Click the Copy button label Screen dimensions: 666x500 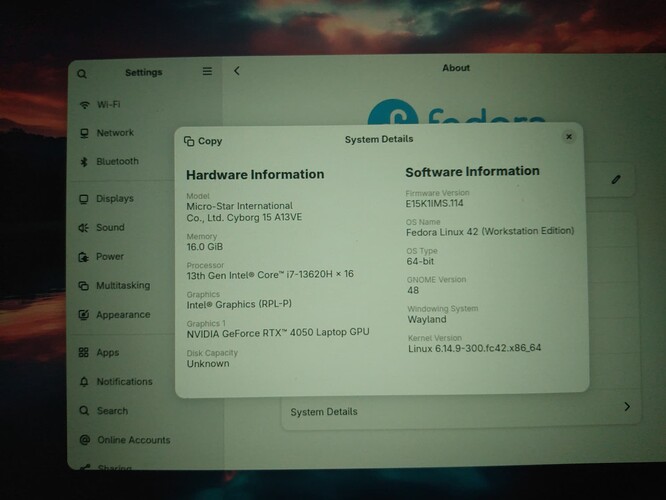coord(210,141)
